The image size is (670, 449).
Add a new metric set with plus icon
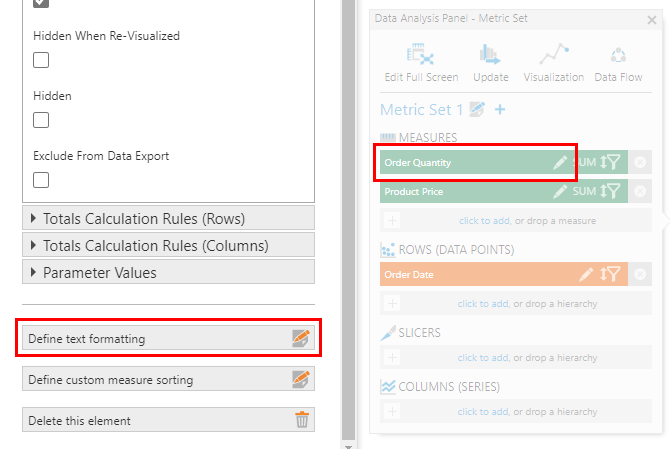pyautogui.click(x=500, y=109)
